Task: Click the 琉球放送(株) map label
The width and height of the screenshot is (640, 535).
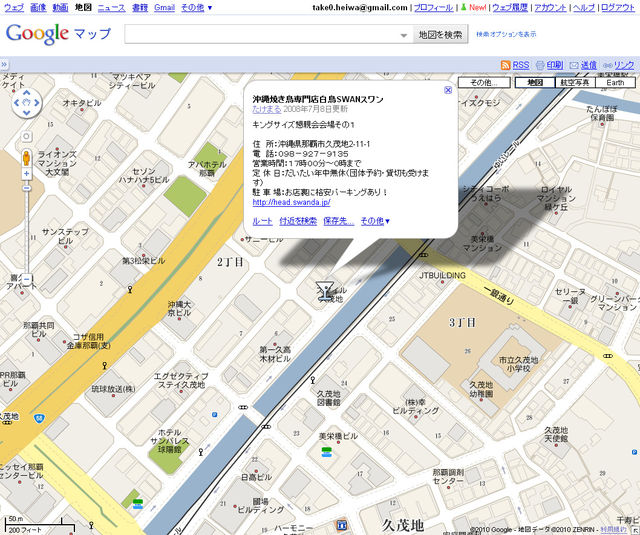Action: (113, 389)
